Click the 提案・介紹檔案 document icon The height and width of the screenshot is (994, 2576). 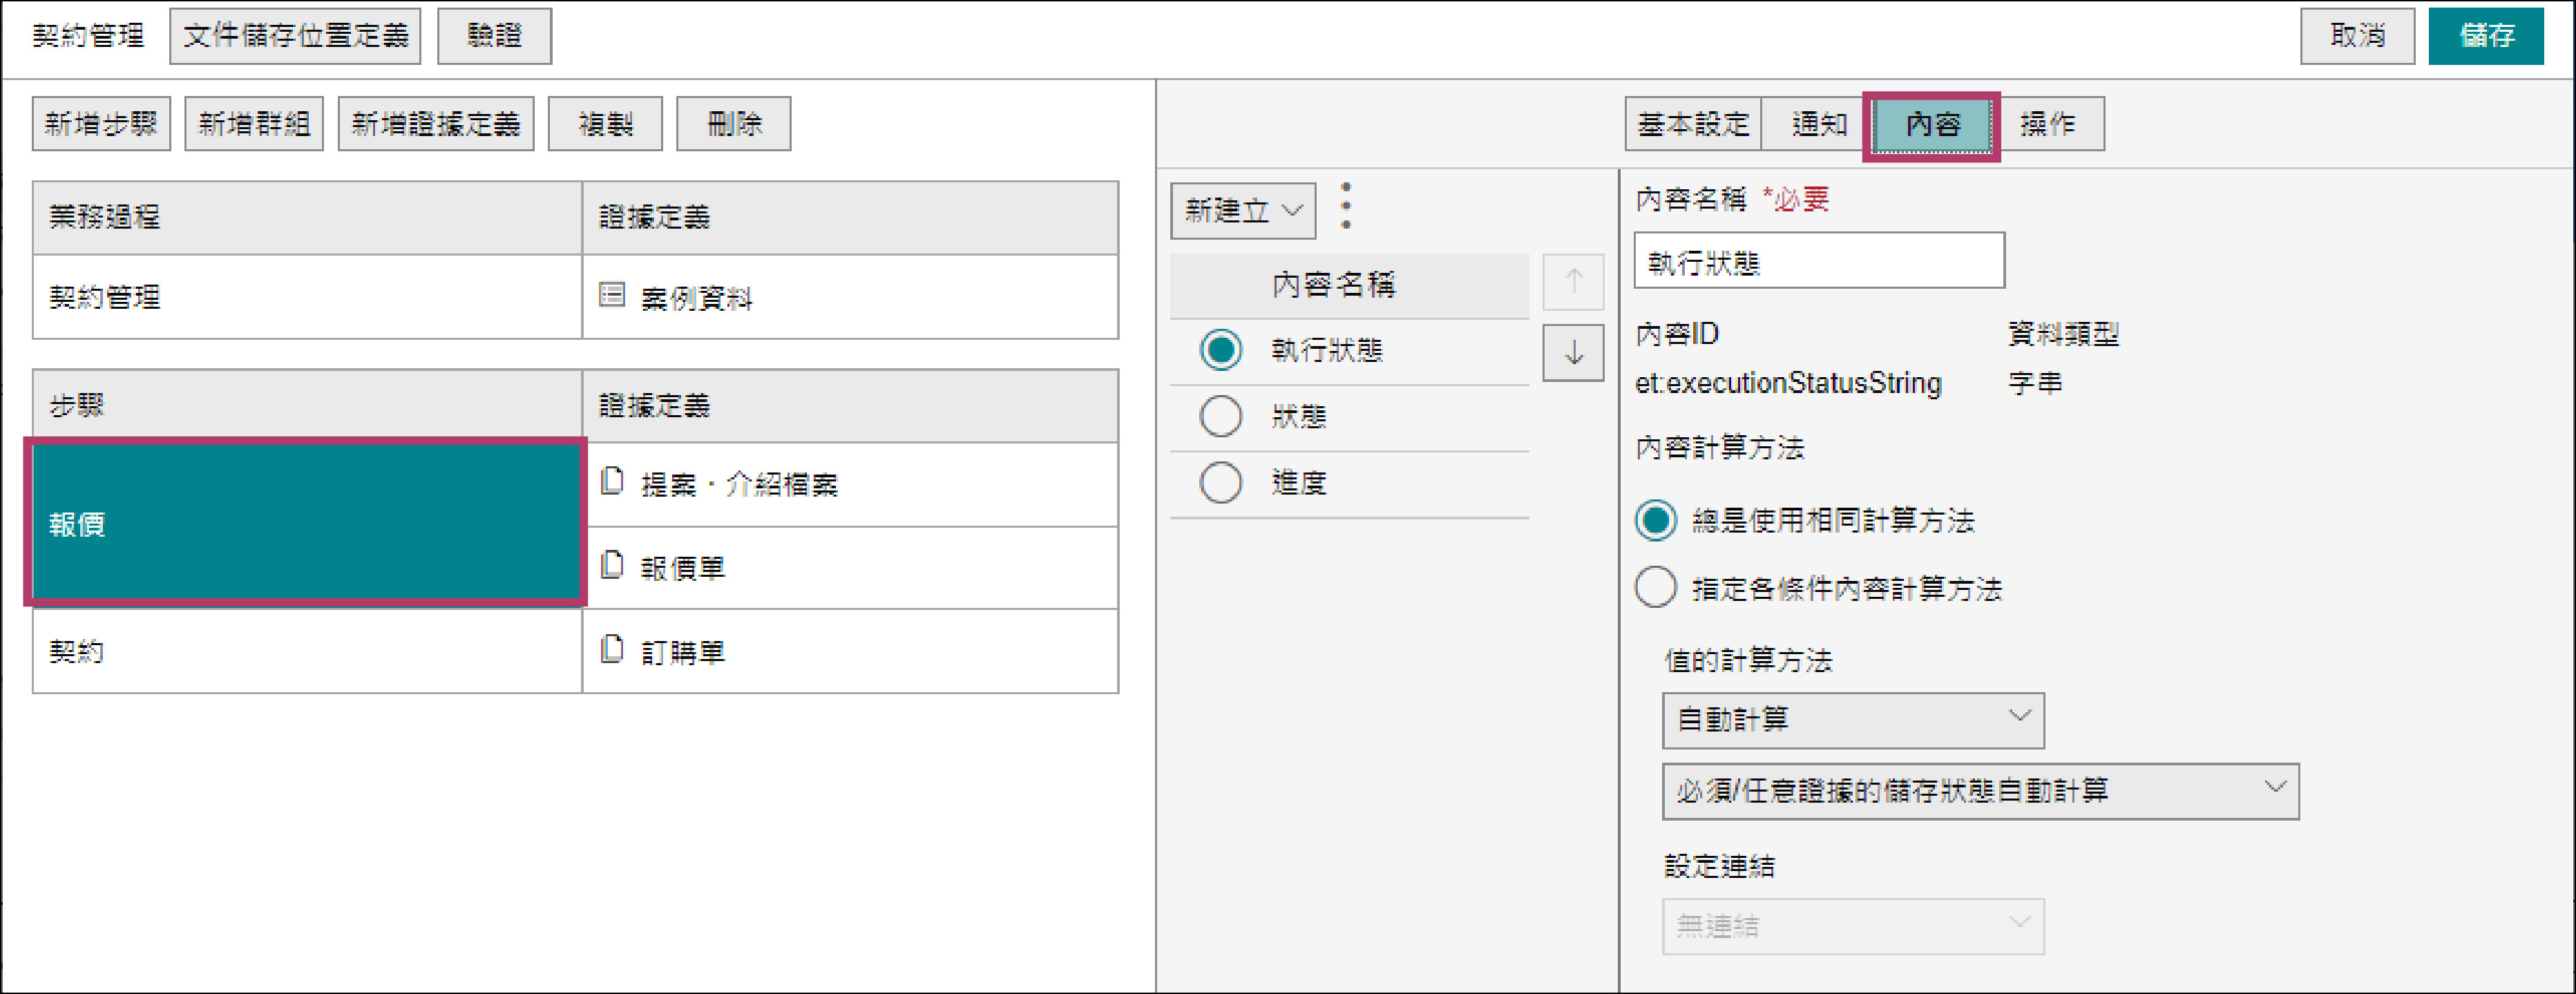click(x=611, y=482)
